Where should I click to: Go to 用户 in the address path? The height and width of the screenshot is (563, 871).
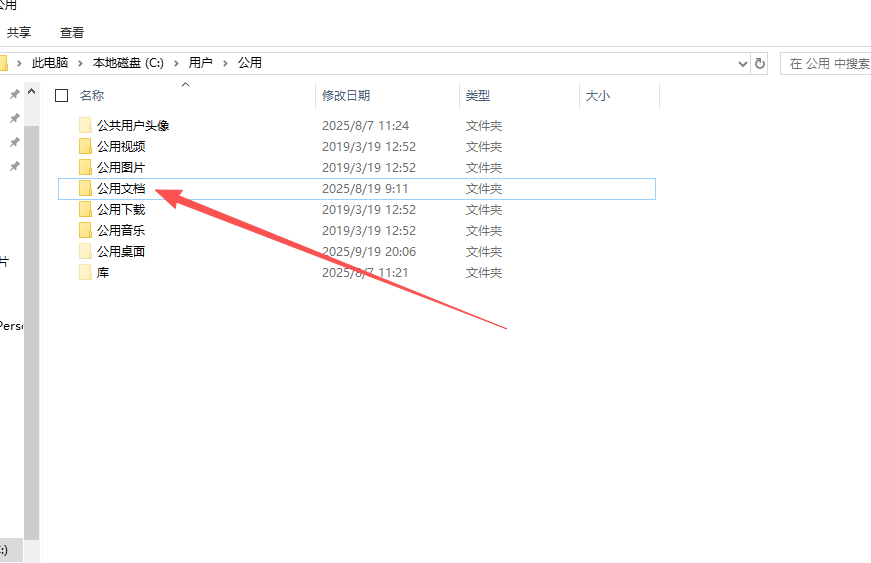tap(201, 63)
